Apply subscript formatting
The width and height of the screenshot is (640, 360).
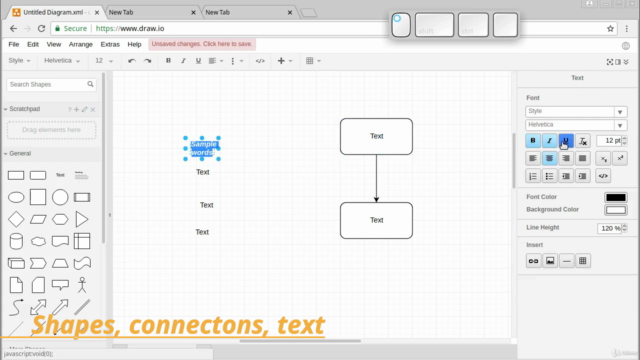(x=603, y=158)
